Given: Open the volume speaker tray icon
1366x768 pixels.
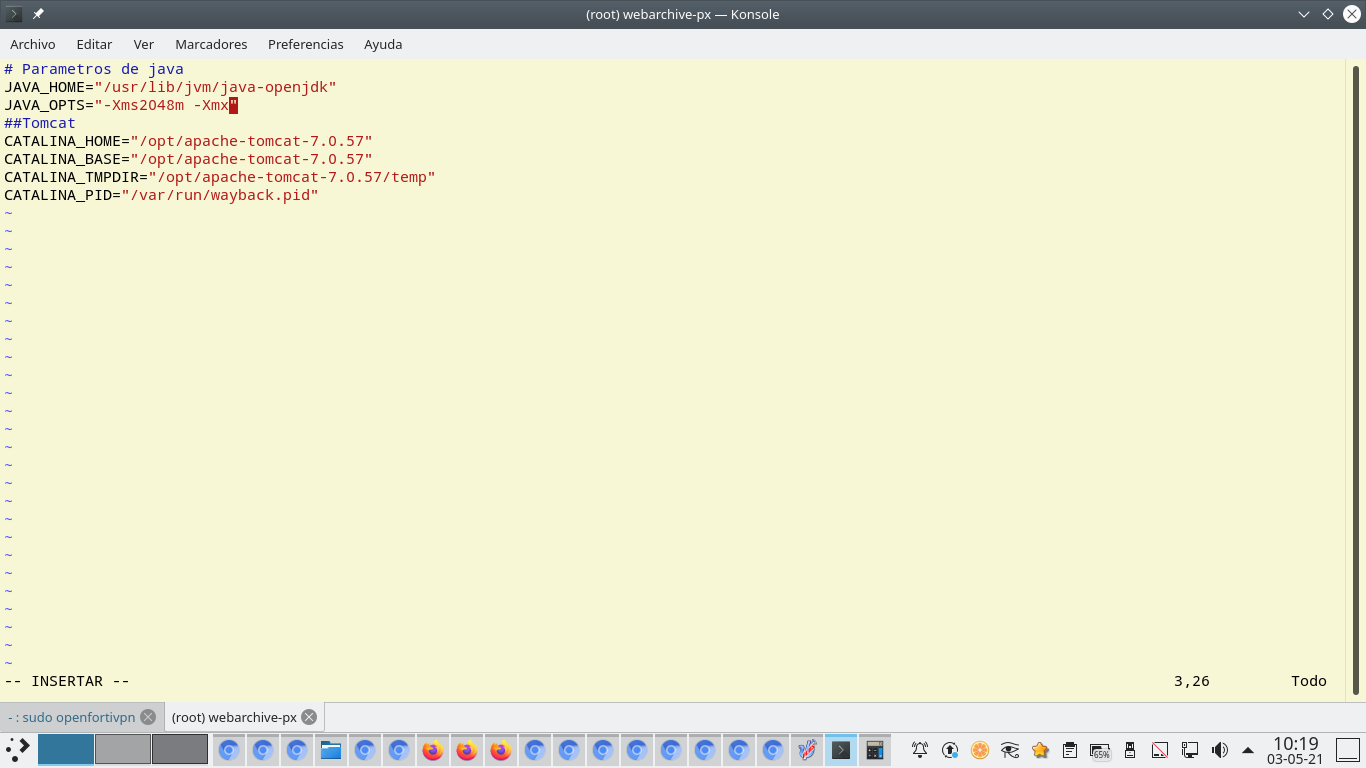Looking at the screenshot, I should (x=1220, y=750).
